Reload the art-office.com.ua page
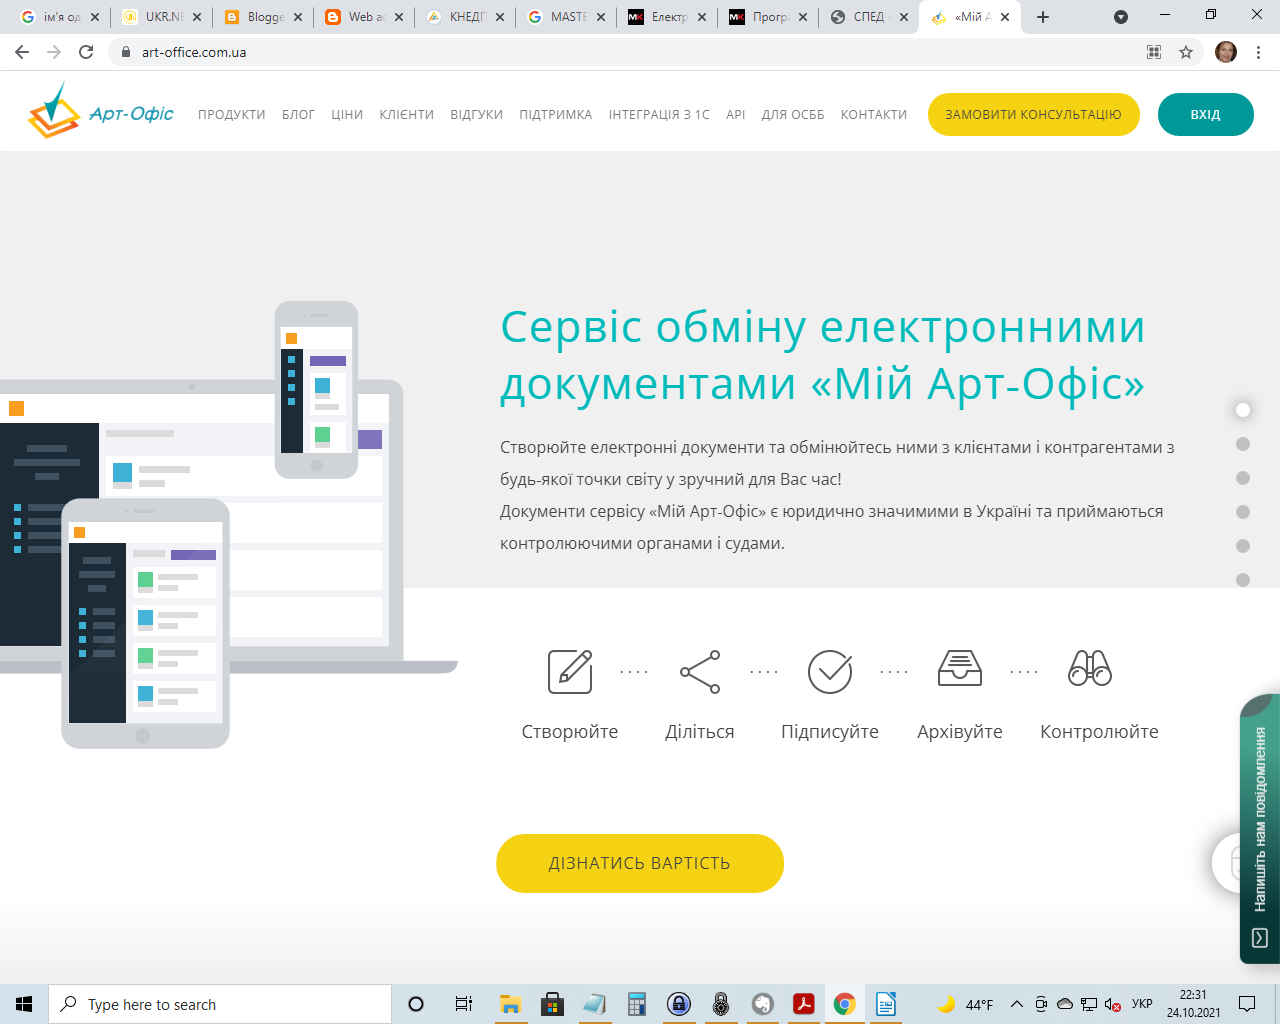The height and width of the screenshot is (1024, 1280). [86, 52]
